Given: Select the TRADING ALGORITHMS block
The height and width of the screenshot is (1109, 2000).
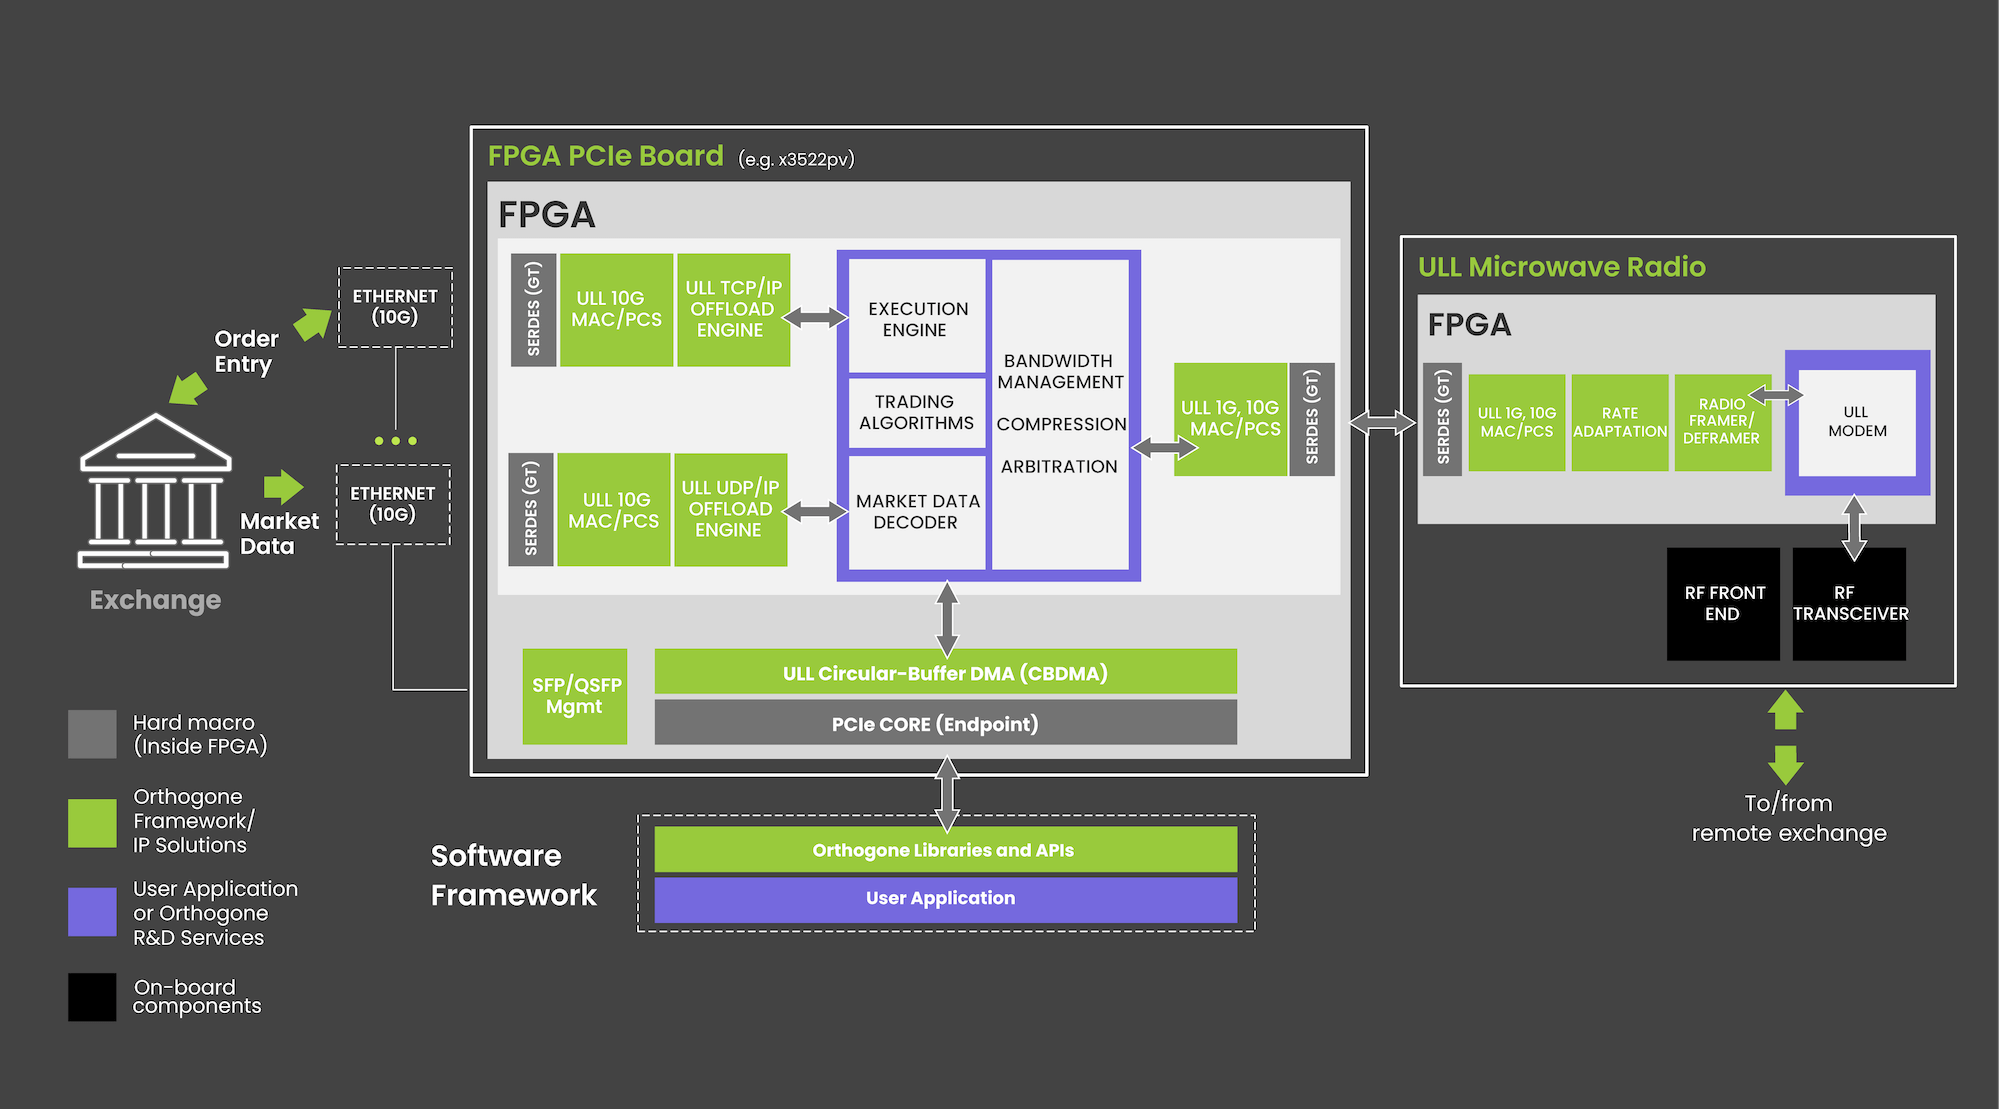Looking at the screenshot, I should coord(917,412).
